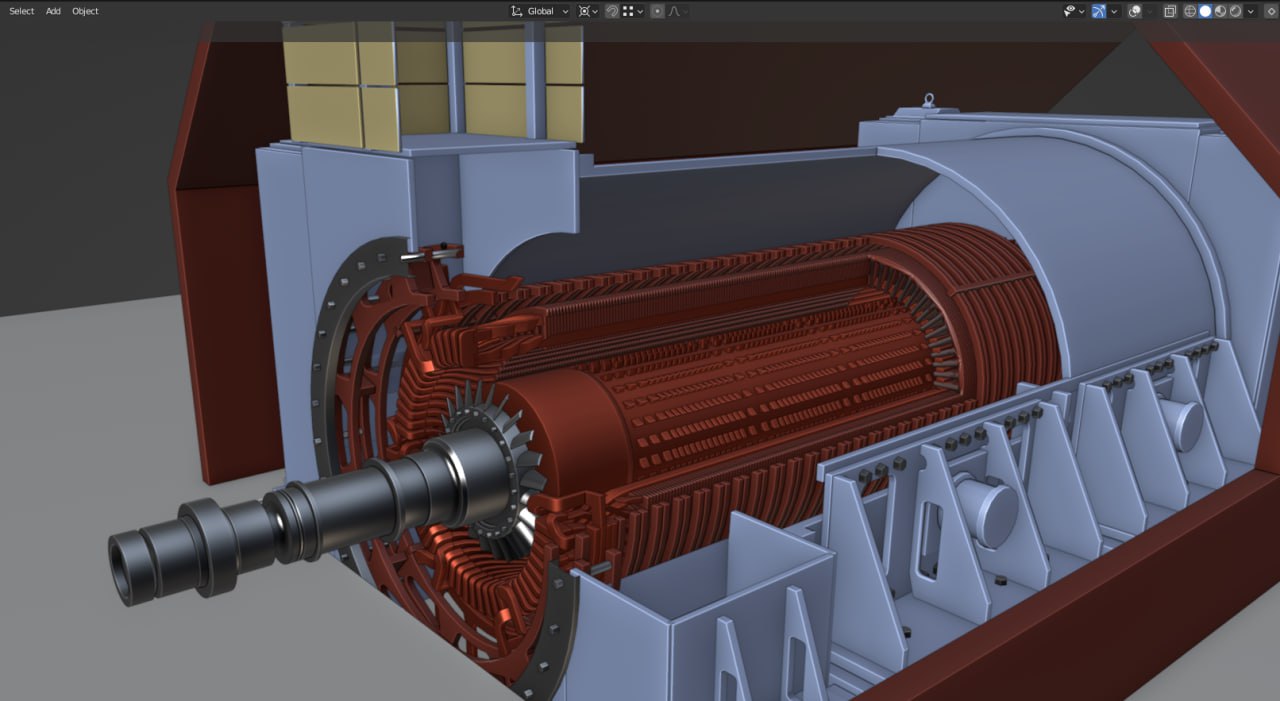
Task: Open the shading options popover arrow
Action: (x=1251, y=11)
